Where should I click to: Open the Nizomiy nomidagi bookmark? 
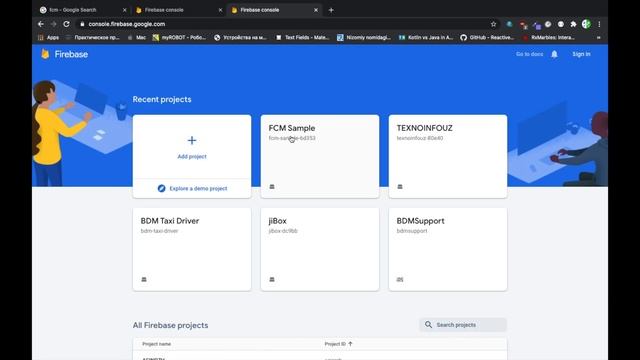point(364,38)
